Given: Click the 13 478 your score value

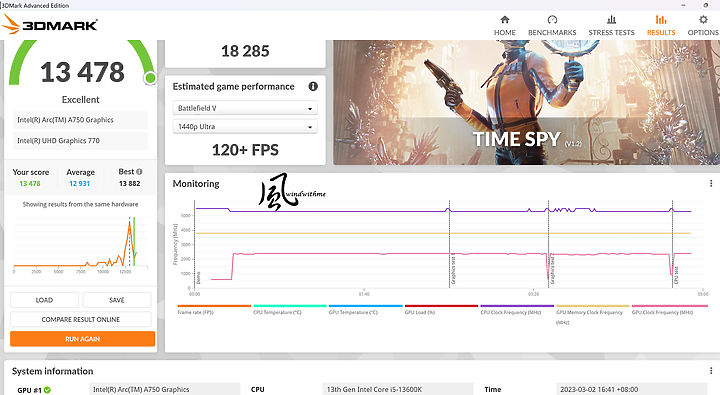Looking at the screenshot, I should [30, 183].
